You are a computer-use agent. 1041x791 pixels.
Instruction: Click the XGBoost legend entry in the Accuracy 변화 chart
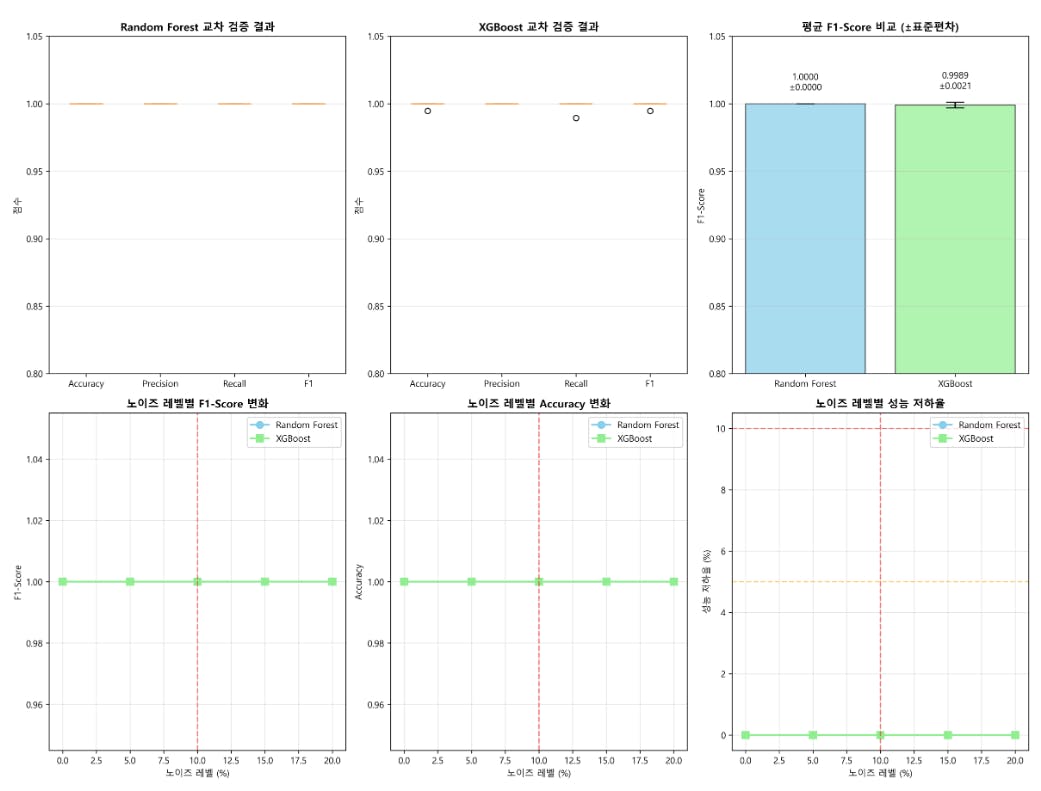point(622,438)
